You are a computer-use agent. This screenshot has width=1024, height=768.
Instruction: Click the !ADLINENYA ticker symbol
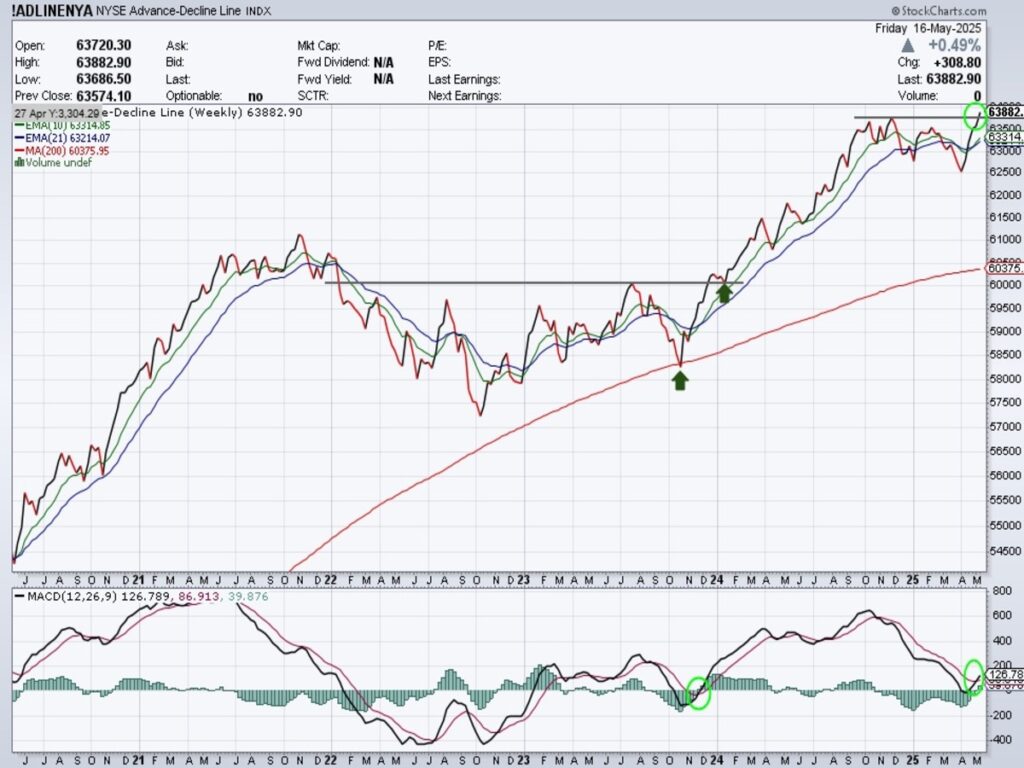52,13
